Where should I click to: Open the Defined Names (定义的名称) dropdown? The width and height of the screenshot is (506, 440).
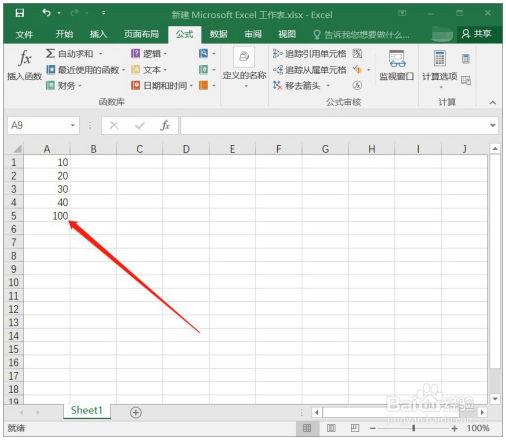244,68
